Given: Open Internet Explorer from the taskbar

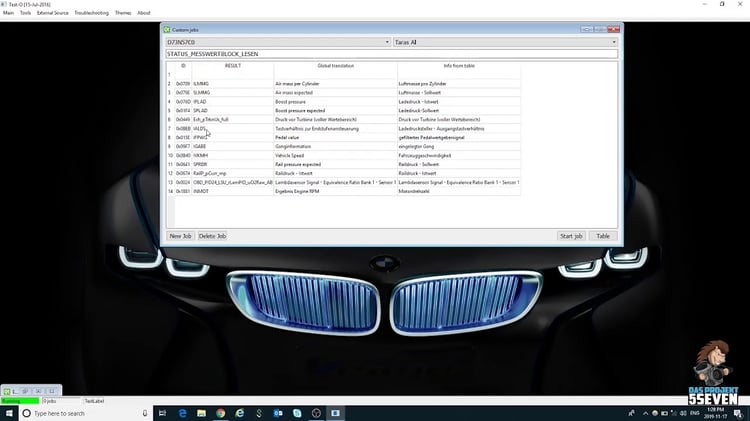Looking at the screenshot, I should coord(240,413).
